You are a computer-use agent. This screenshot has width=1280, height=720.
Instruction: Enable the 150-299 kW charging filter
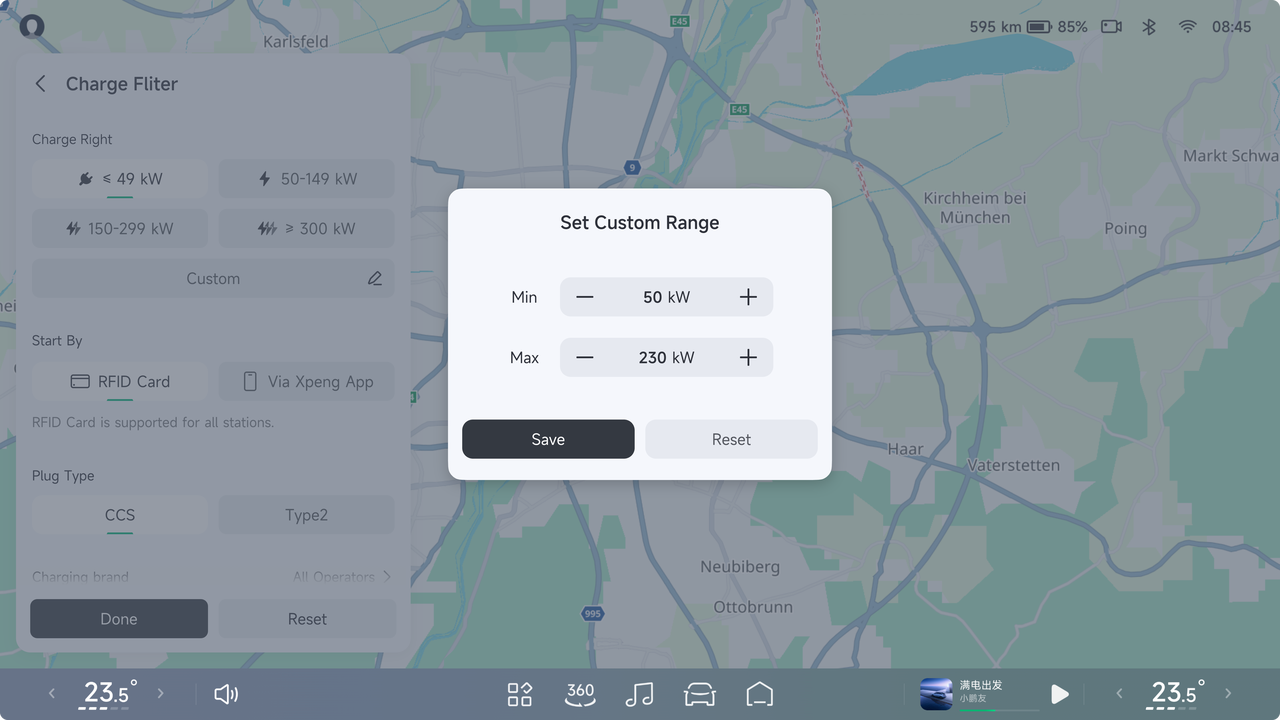tap(119, 228)
